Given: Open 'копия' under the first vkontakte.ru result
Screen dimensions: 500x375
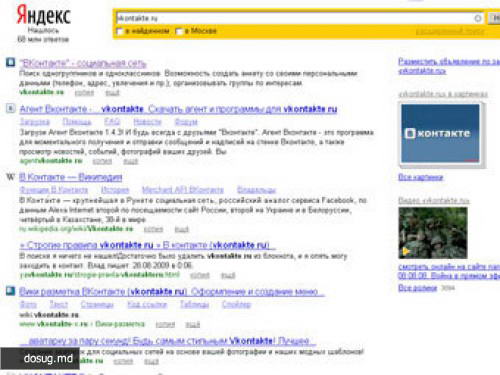Looking at the screenshot, I should 84,93.
